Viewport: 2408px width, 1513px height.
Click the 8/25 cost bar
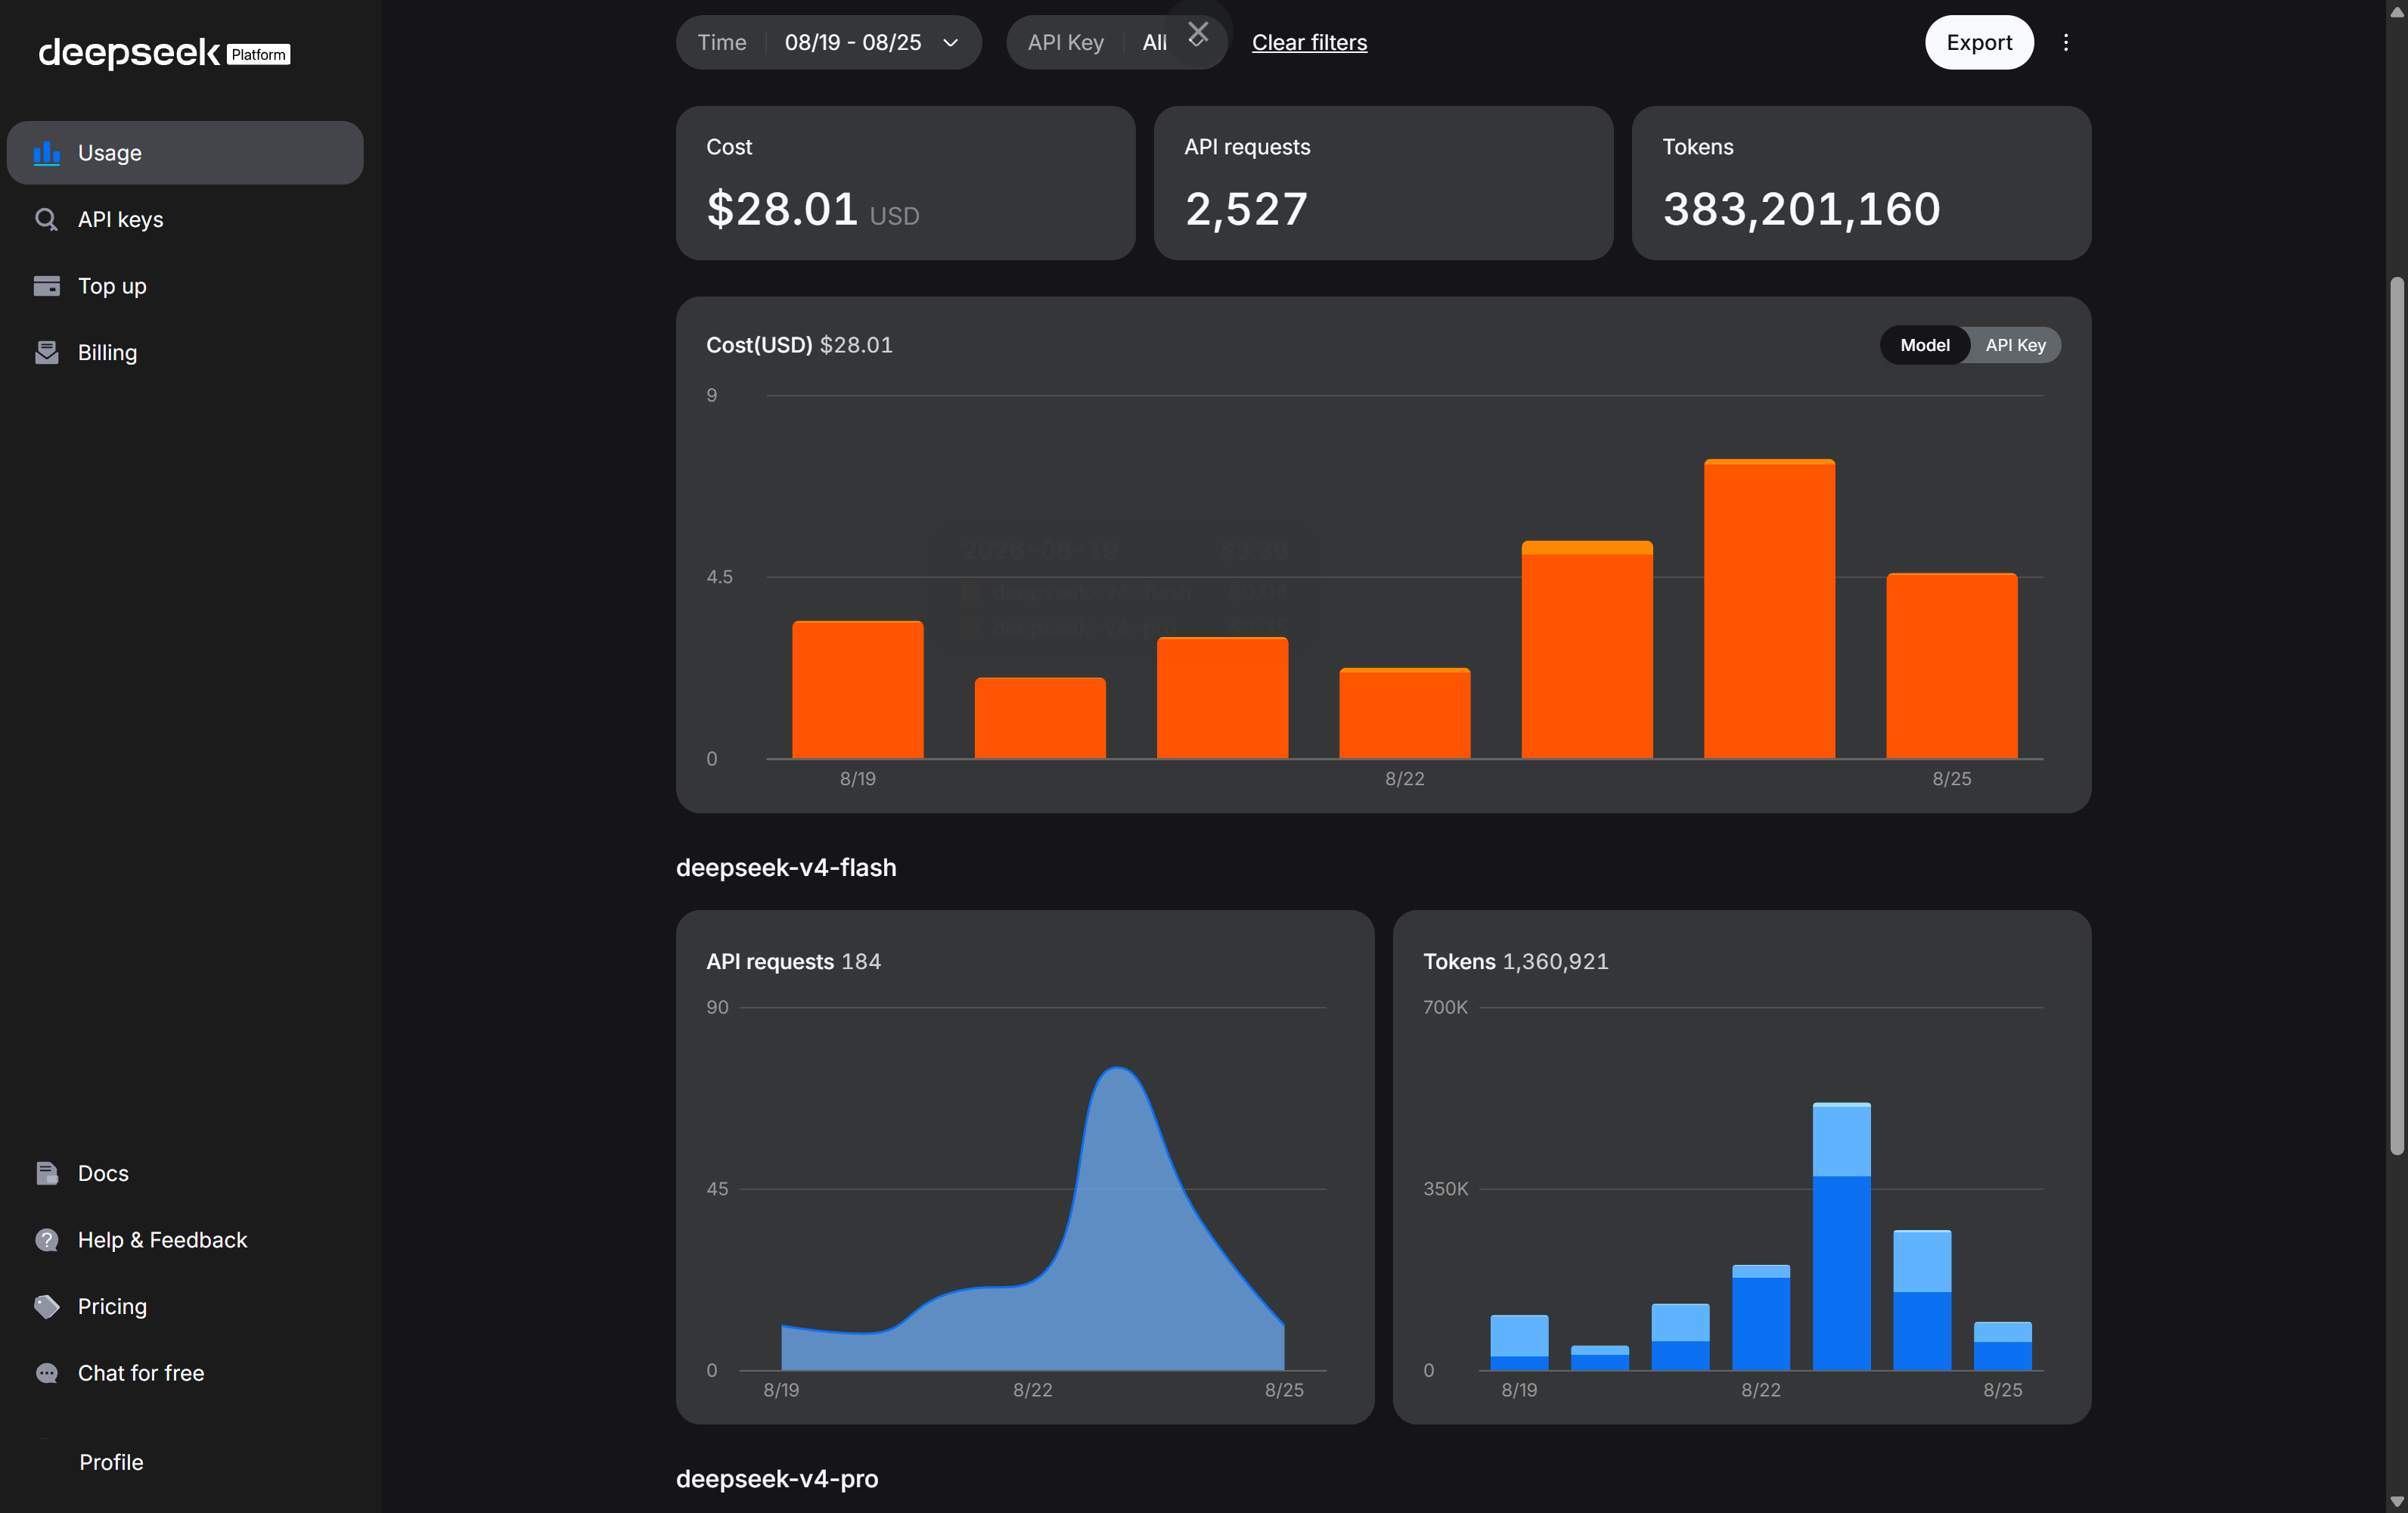1951,666
